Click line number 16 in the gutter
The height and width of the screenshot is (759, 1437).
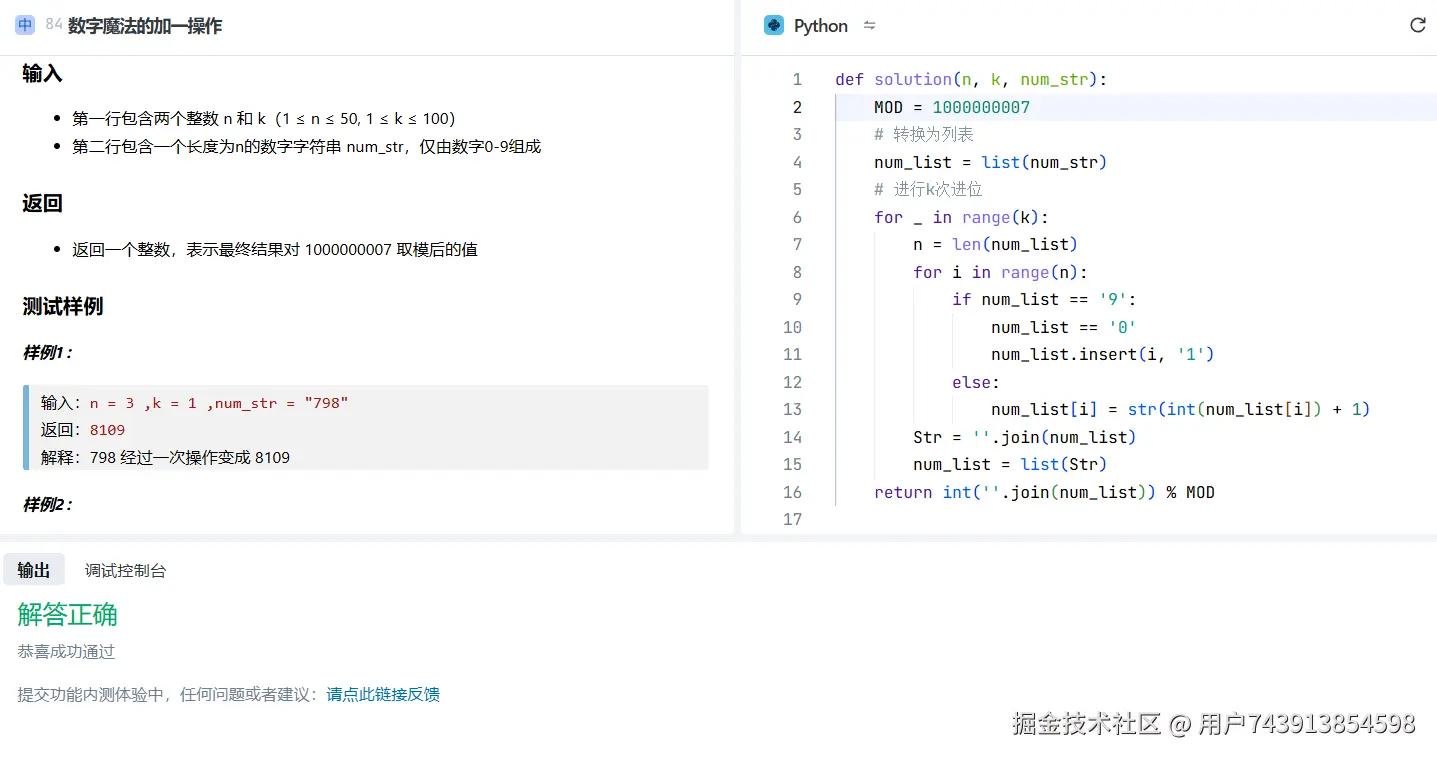(792, 492)
